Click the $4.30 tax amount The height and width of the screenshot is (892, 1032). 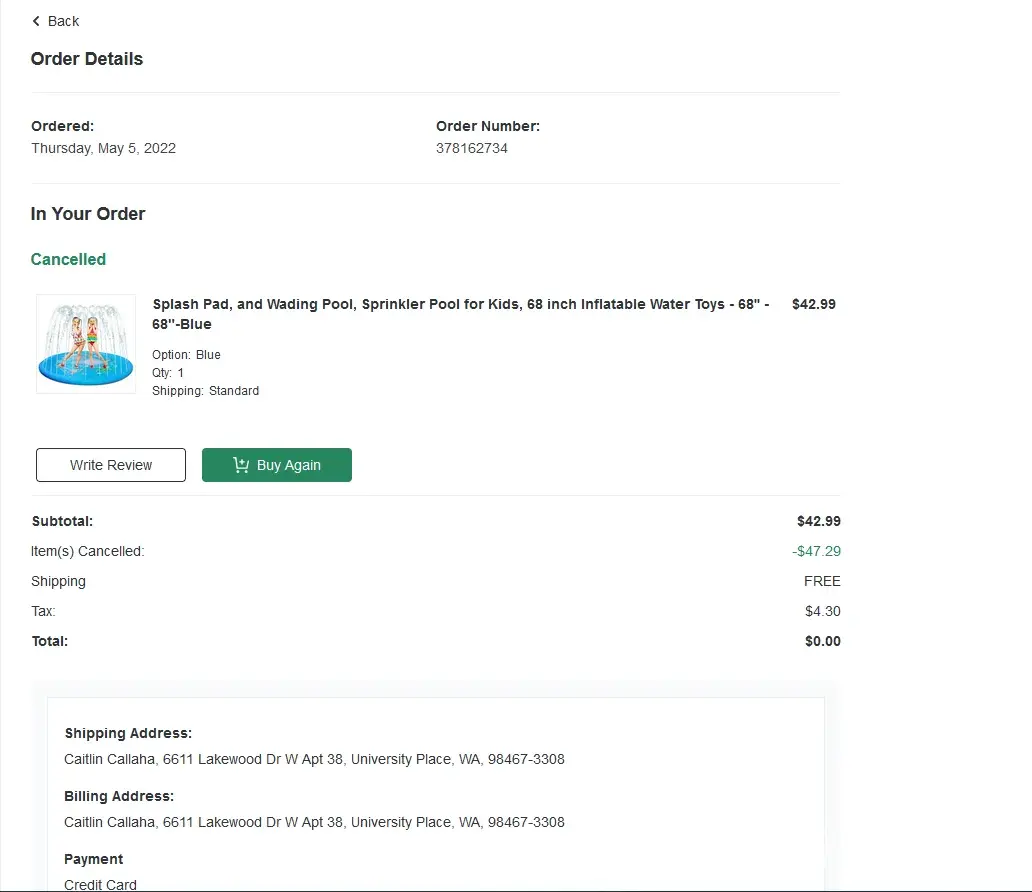click(822, 611)
